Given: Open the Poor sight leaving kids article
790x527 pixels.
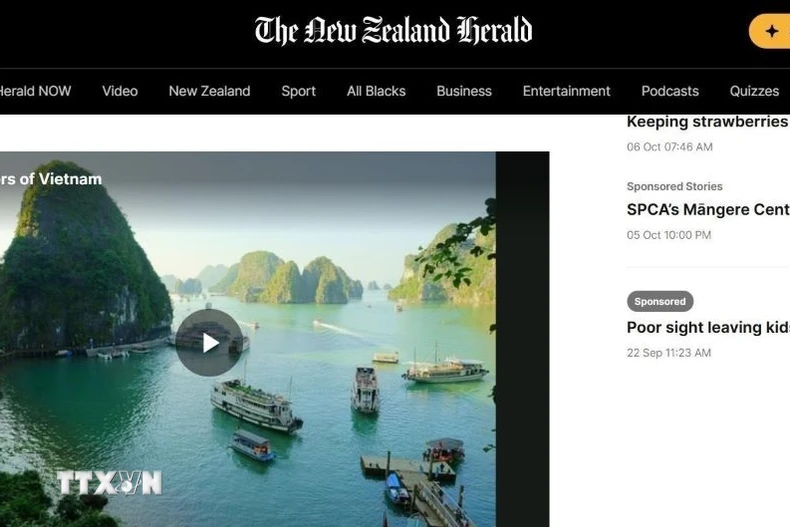Looking at the screenshot, I should click(708, 327).
